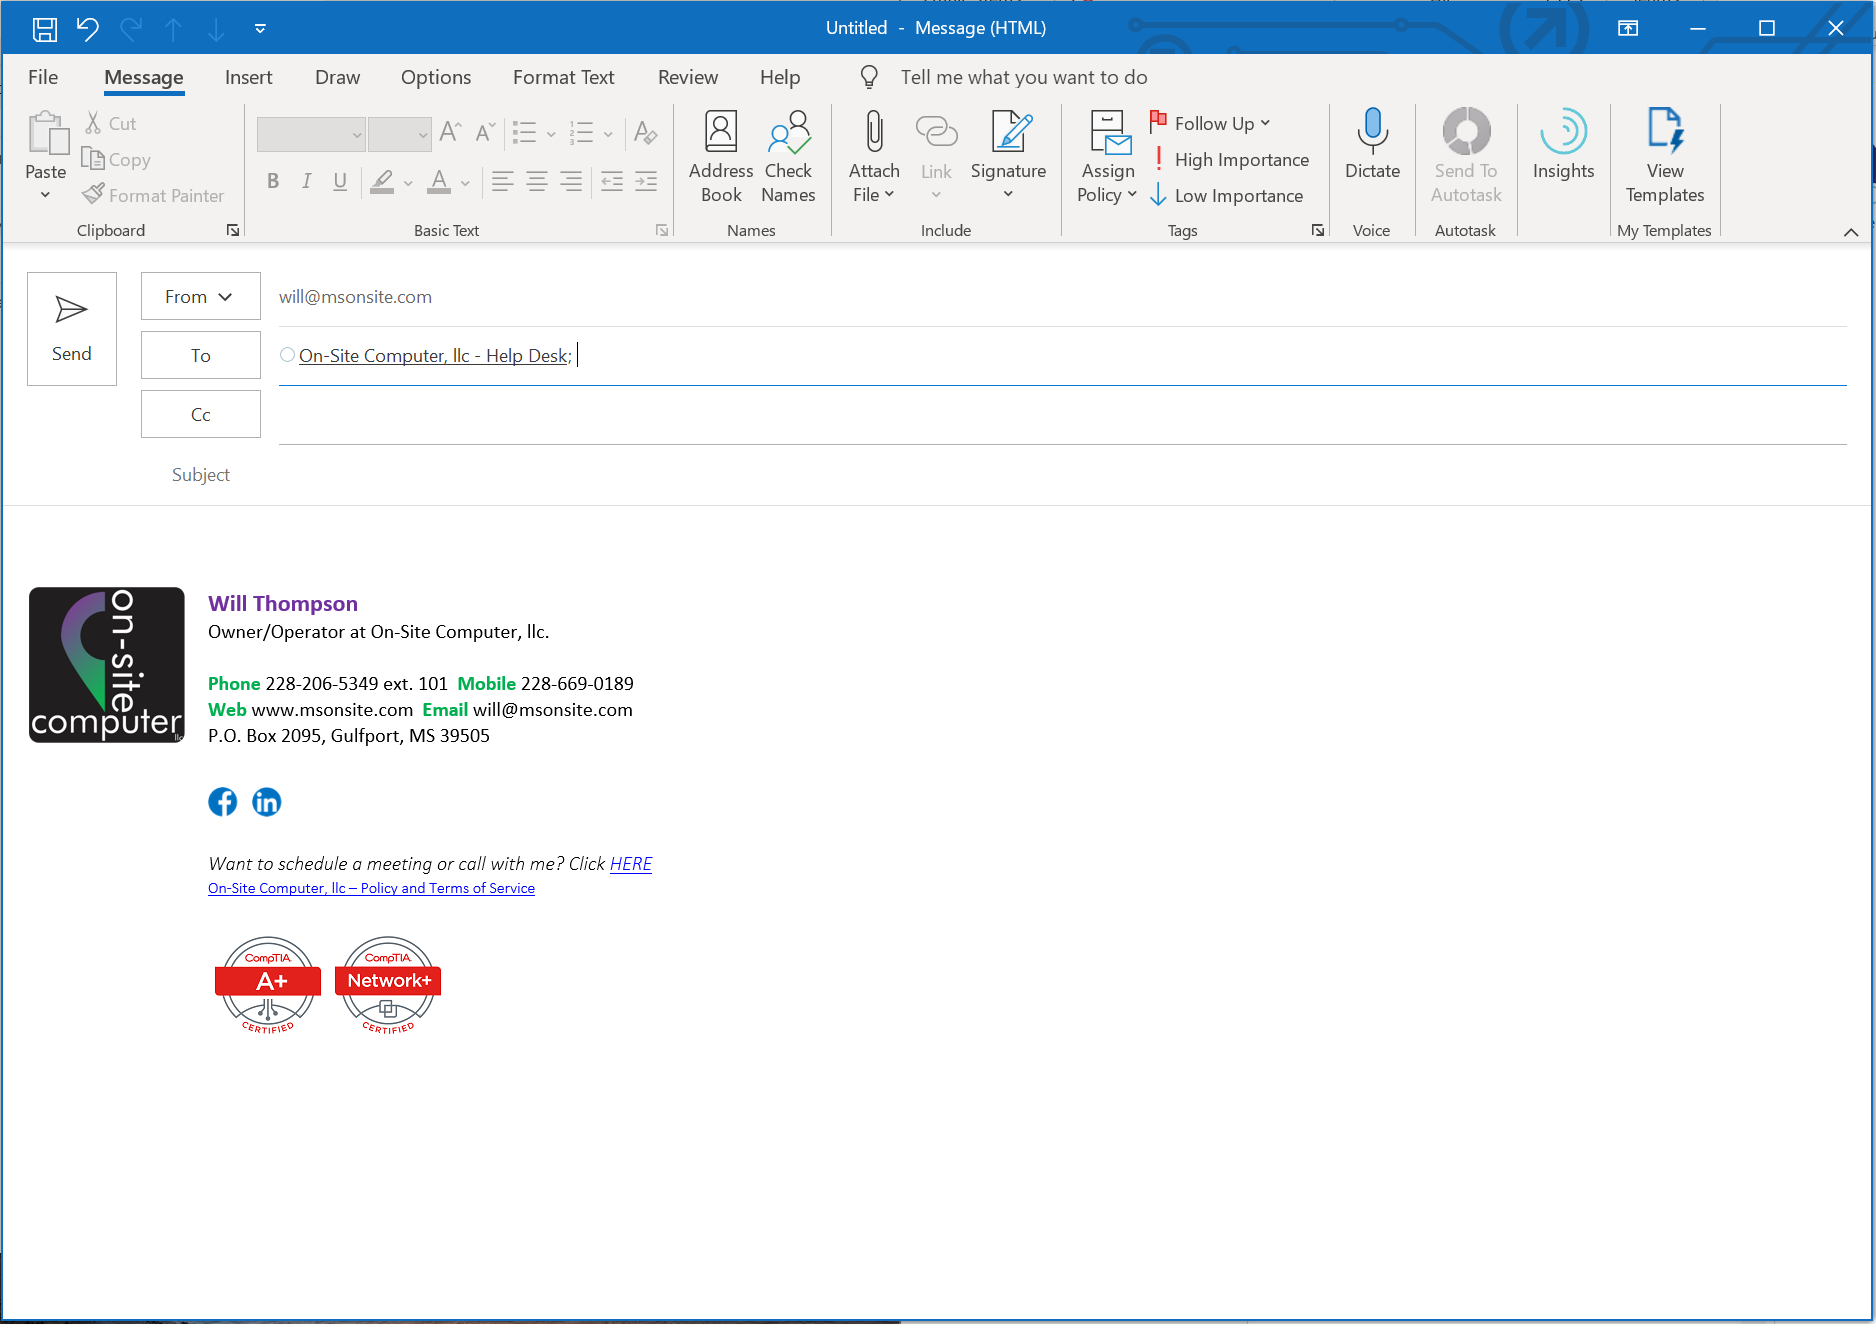Viewport: 1876px width, 1324px height.
Task: Switch to the Insert tab
Action: point(248,77)
